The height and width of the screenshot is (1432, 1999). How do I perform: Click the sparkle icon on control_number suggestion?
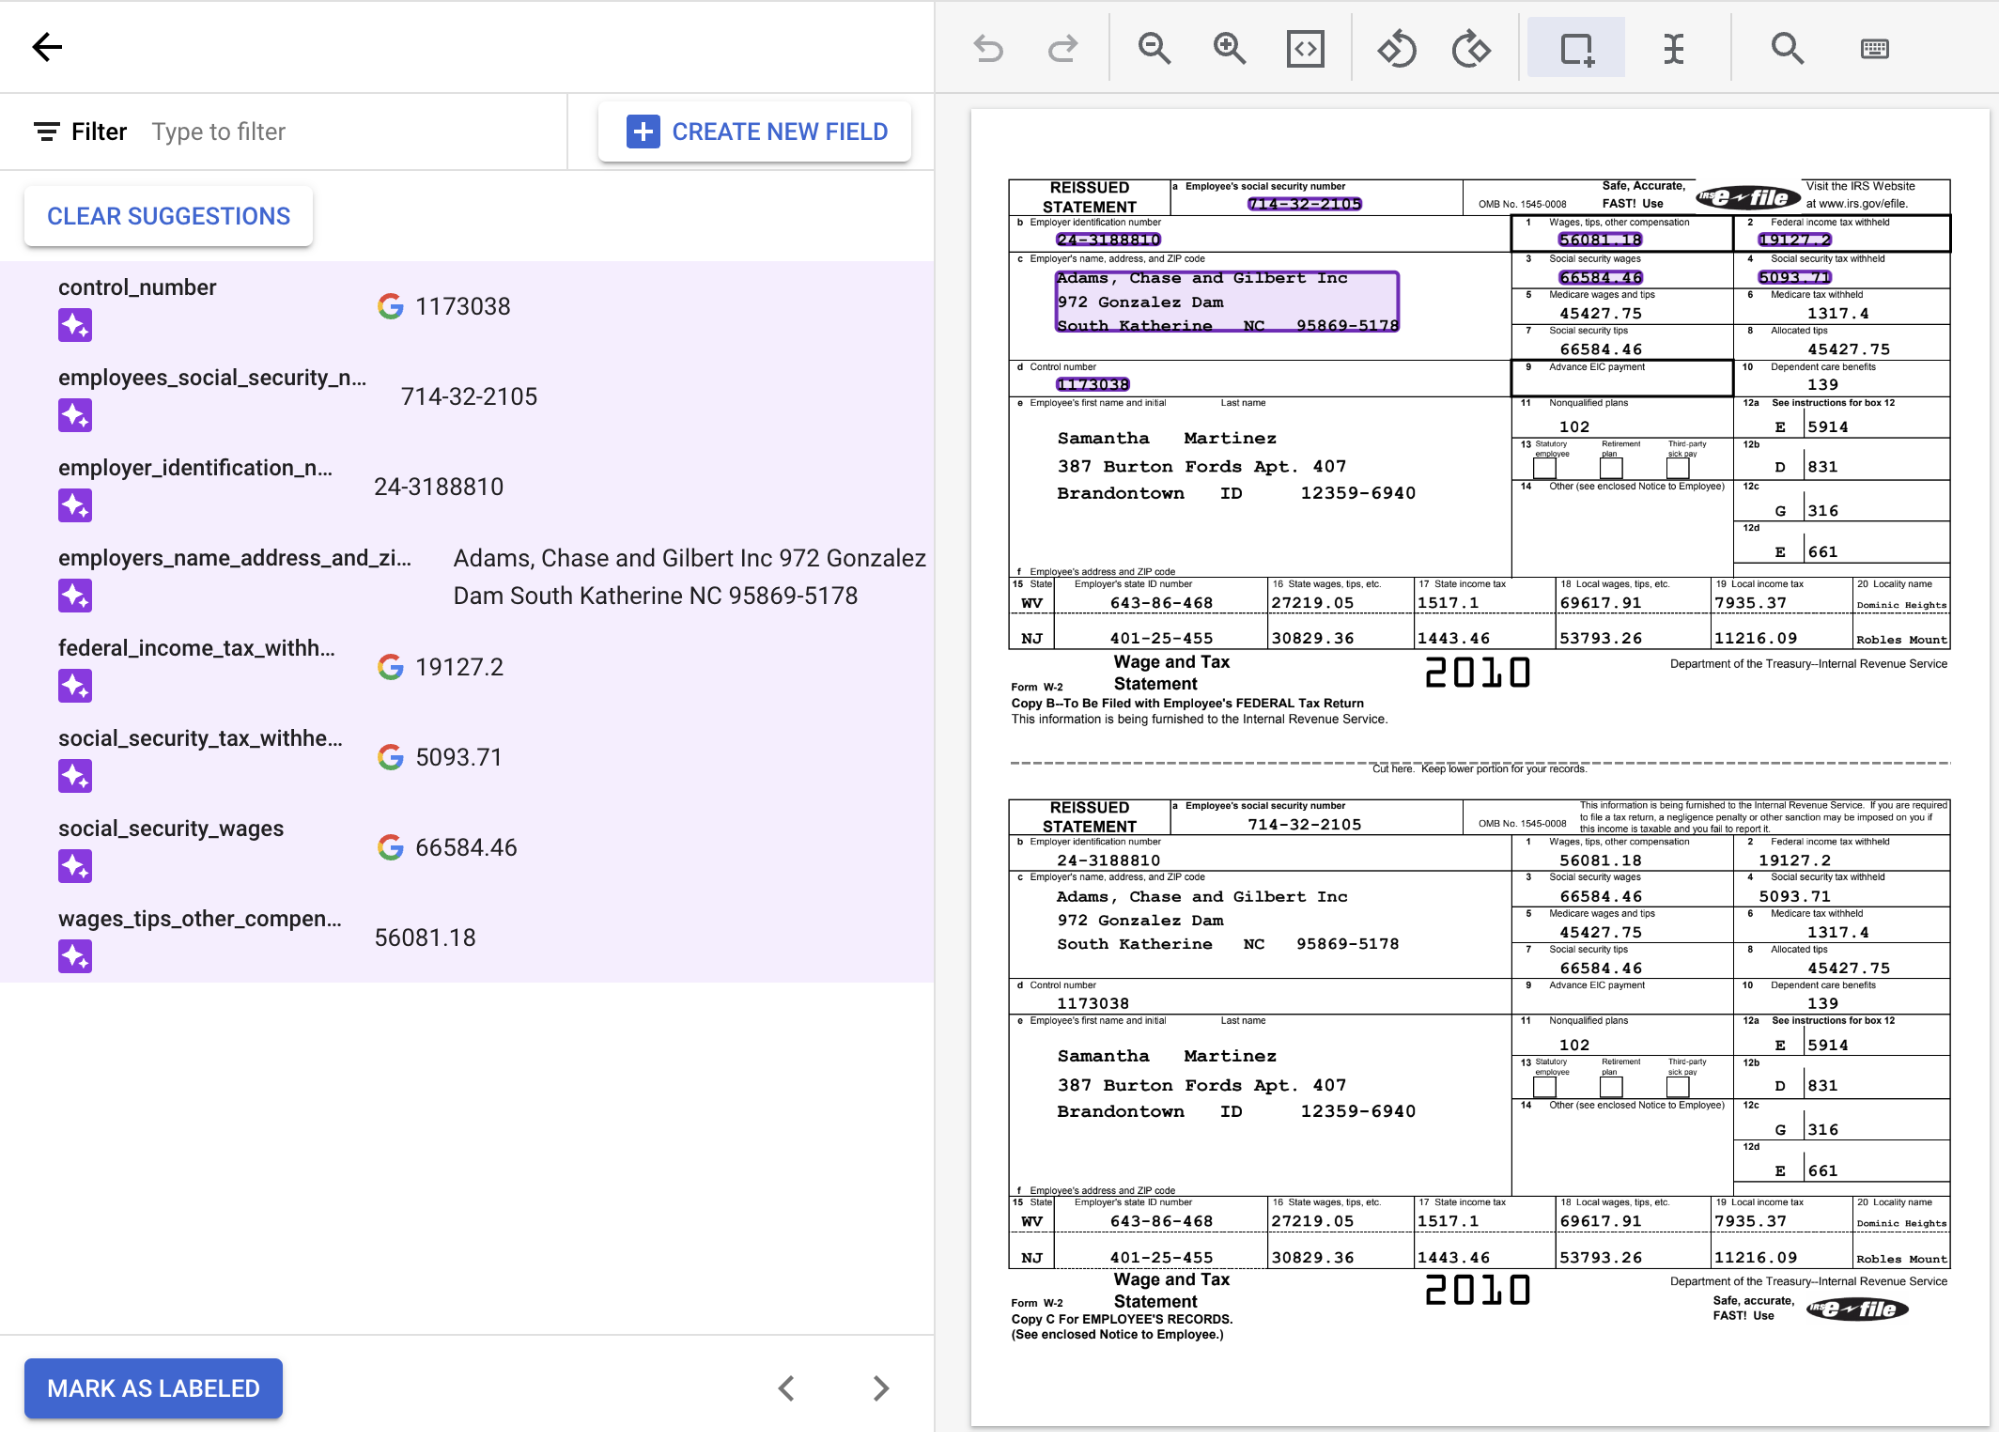click(75, 325)
